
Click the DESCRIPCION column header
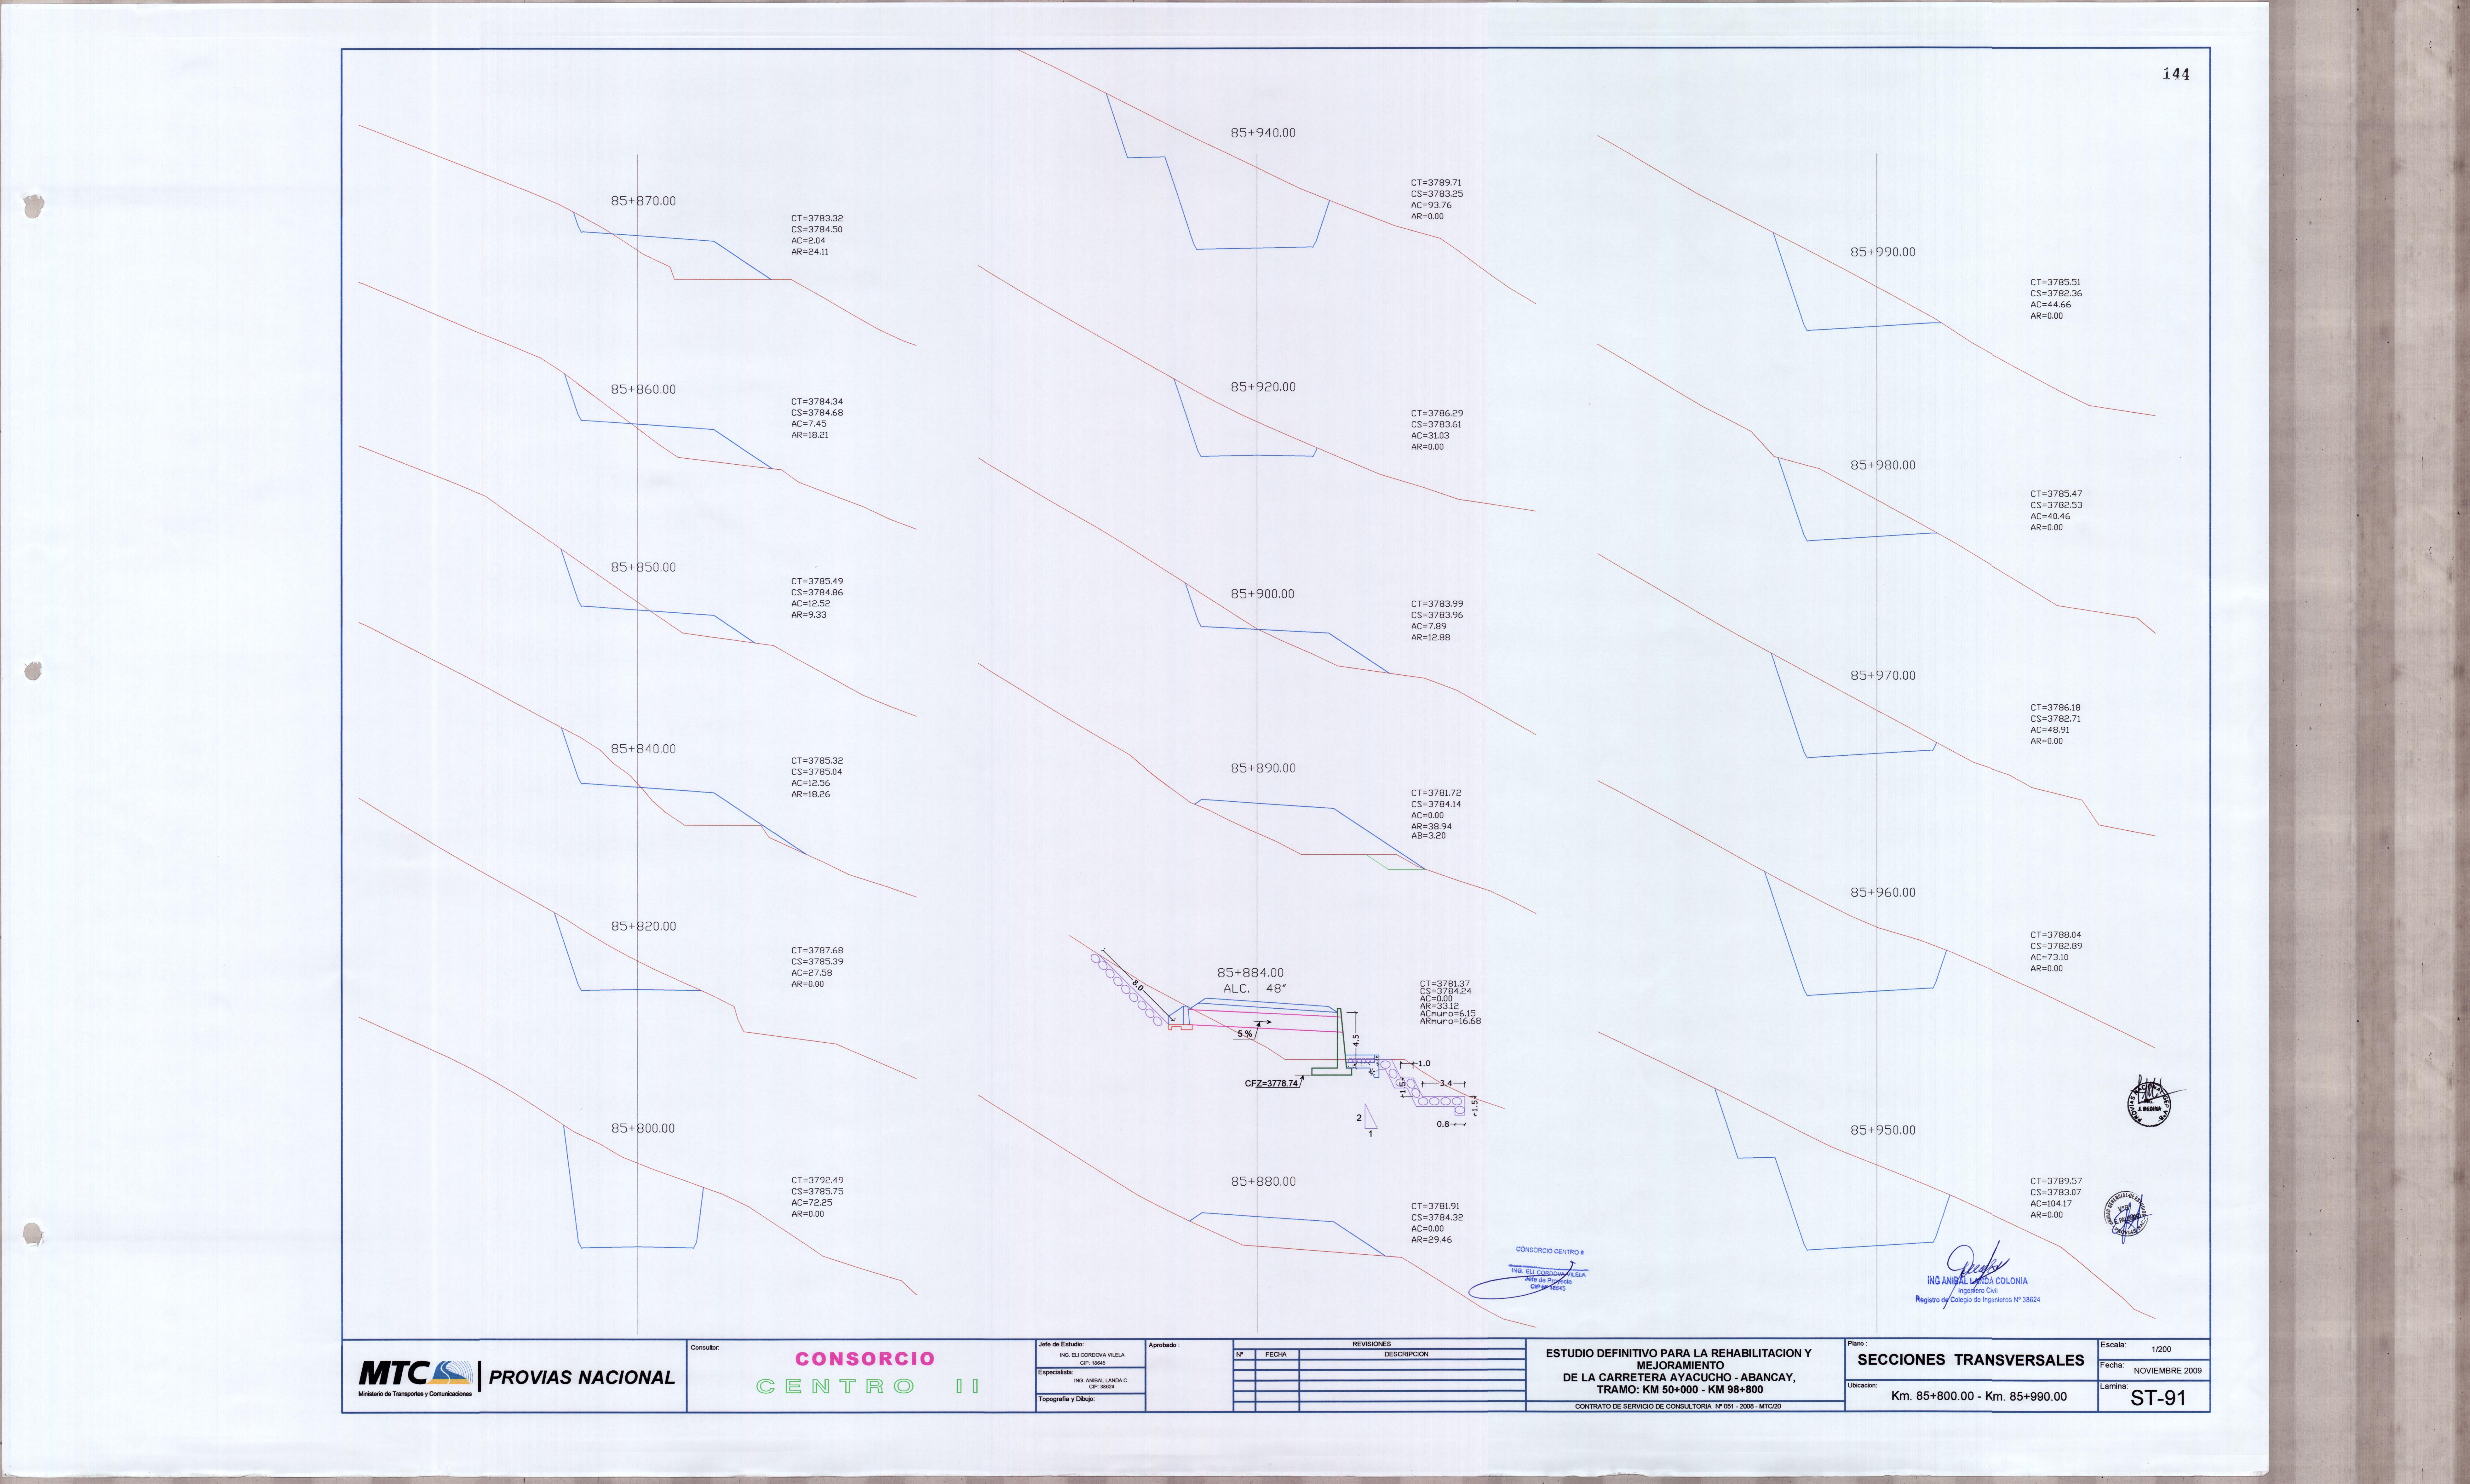[x=1406, y=1354]
